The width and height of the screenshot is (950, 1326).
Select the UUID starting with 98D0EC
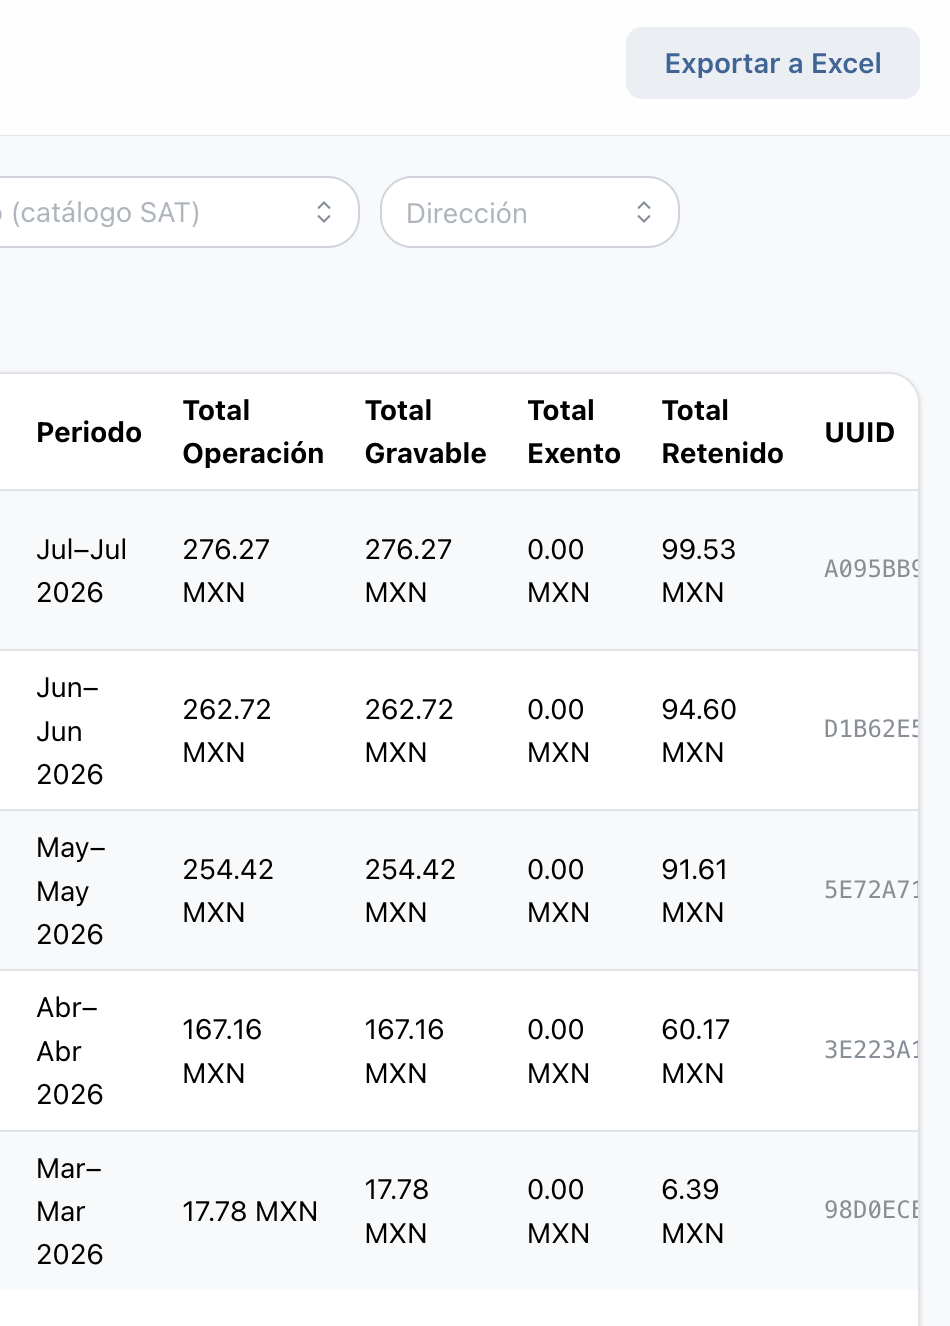coord(871,1210)
